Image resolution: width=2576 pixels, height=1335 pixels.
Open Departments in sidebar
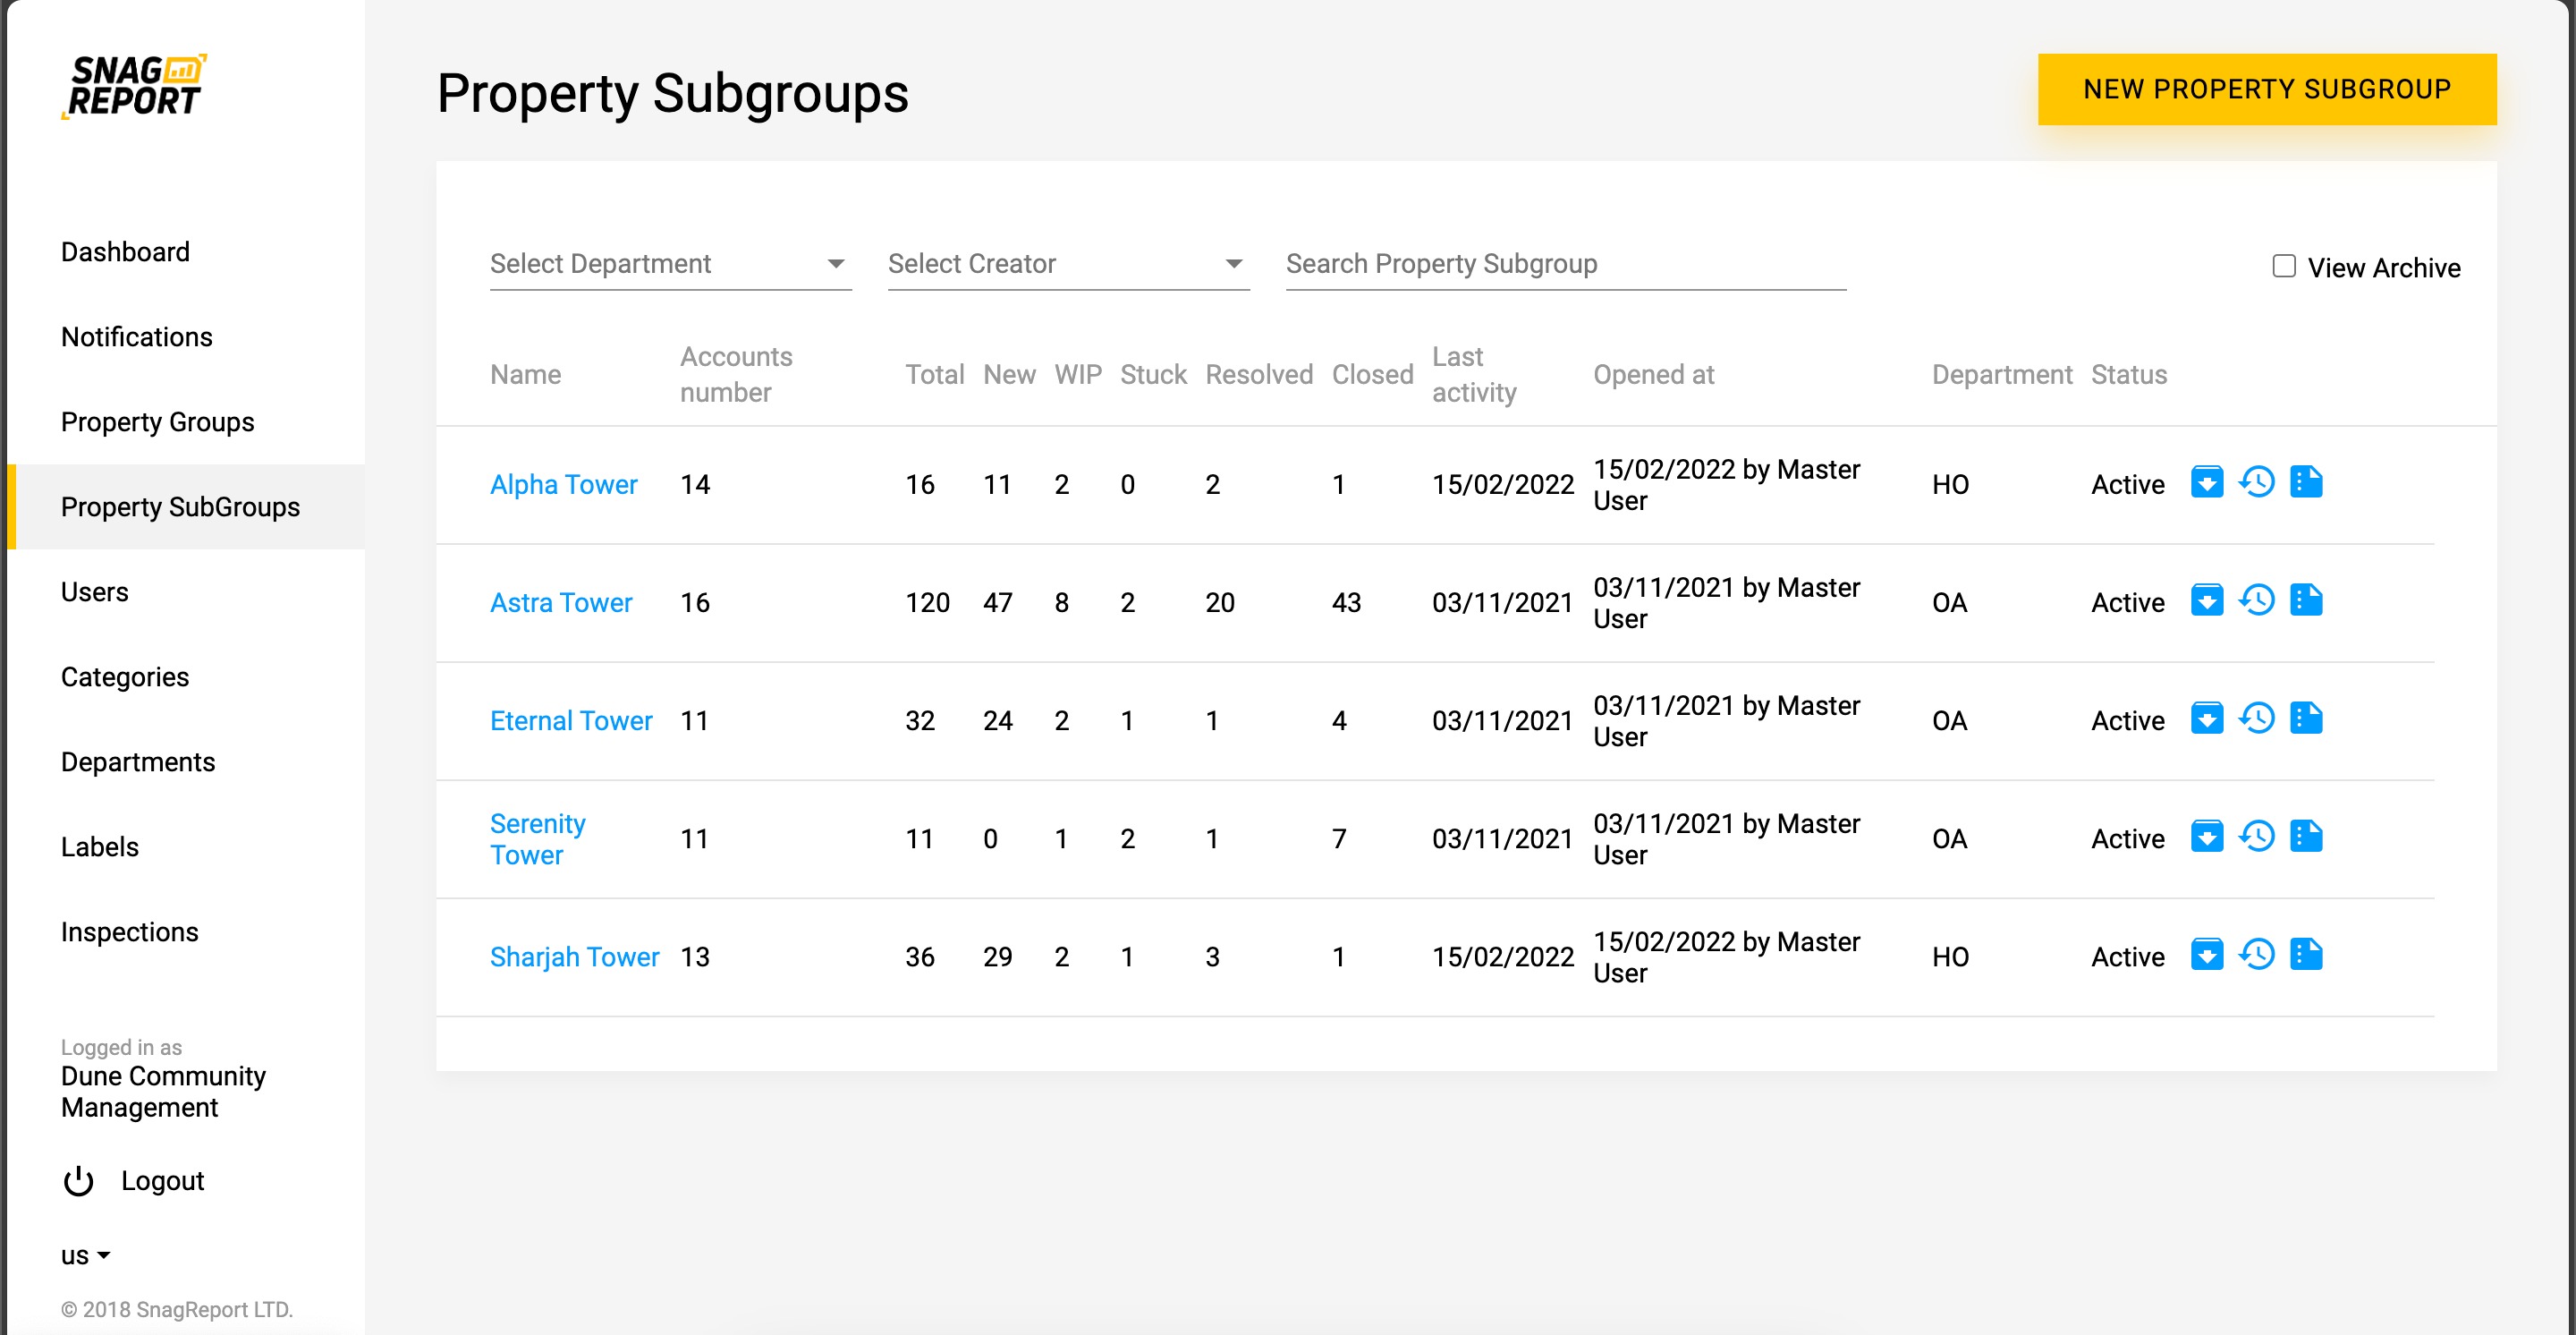click(137, 762)
